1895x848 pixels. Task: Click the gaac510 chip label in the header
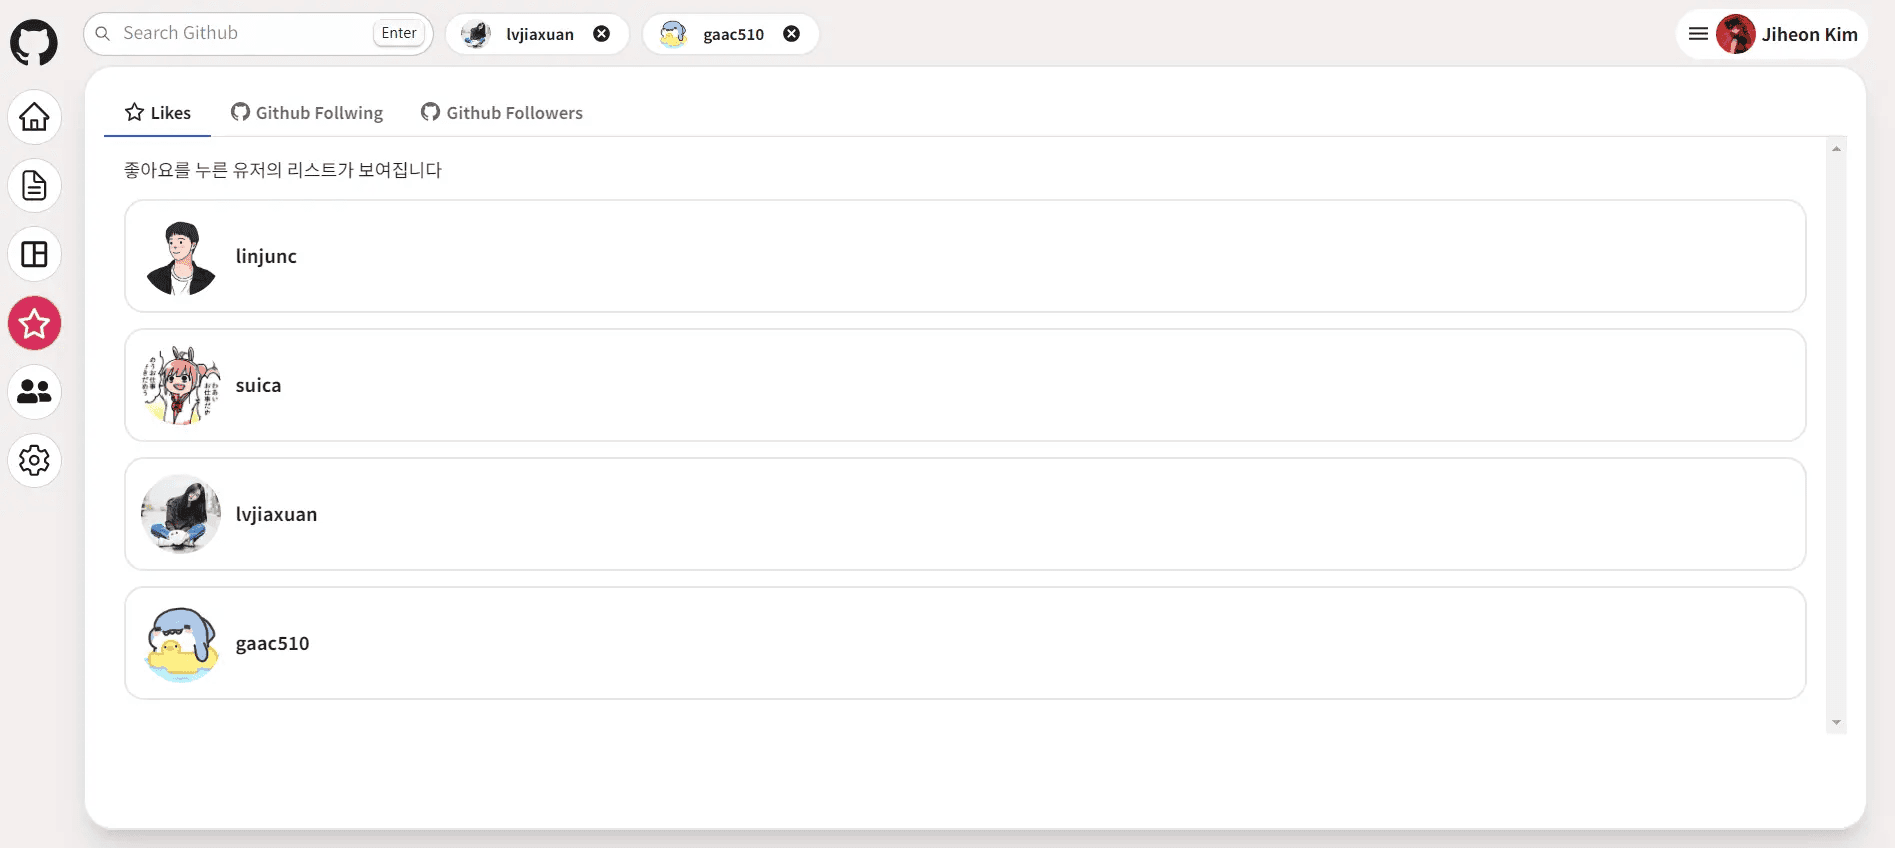pyautogui.click(x=733, y=34)
